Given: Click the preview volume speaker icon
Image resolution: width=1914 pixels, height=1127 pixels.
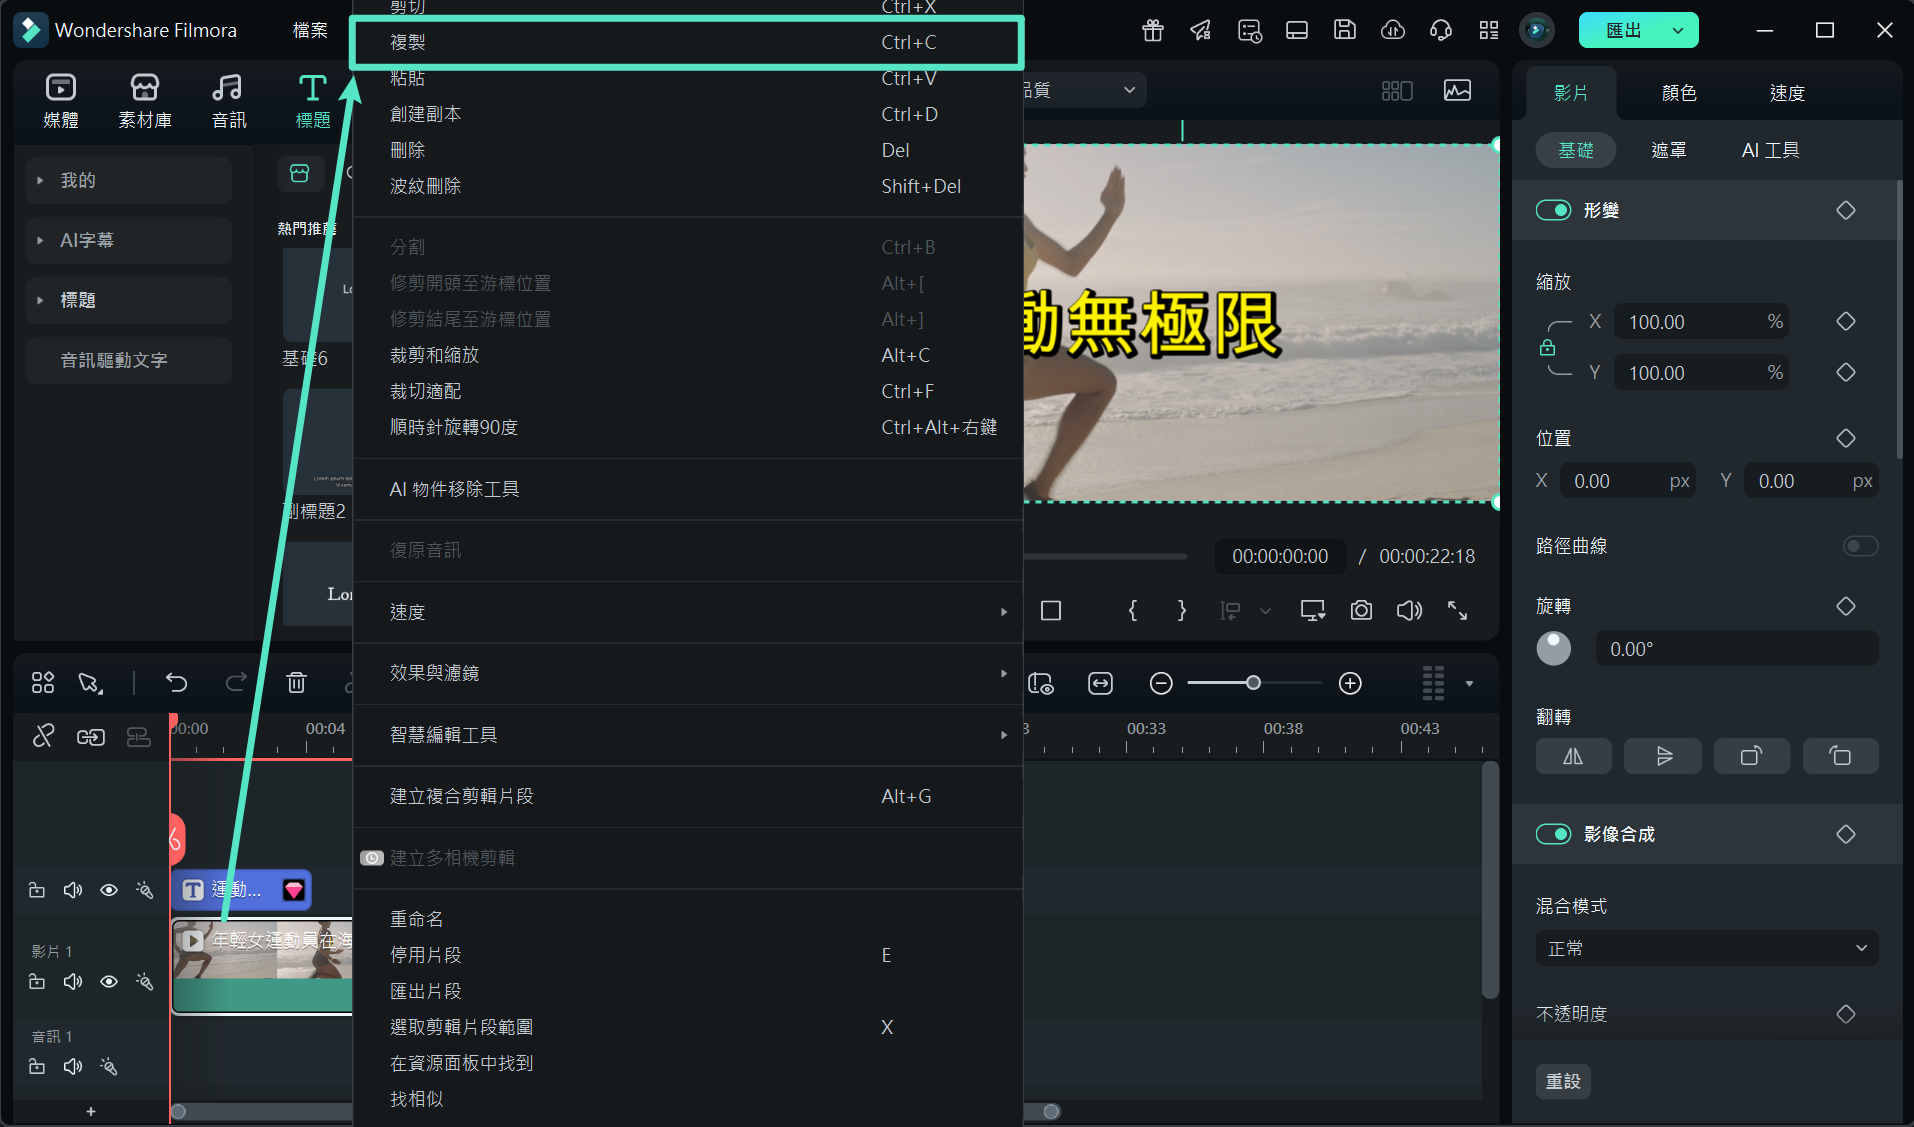Looking at the screenshot, I should 1409,610.
